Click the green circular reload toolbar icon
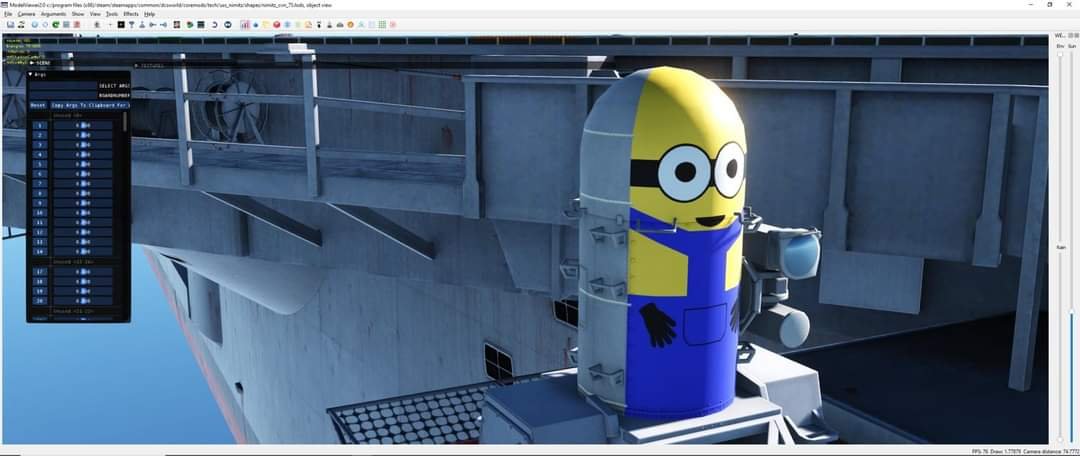The width and height of the screenshot is (1080, 456). (x=56, y=25)
